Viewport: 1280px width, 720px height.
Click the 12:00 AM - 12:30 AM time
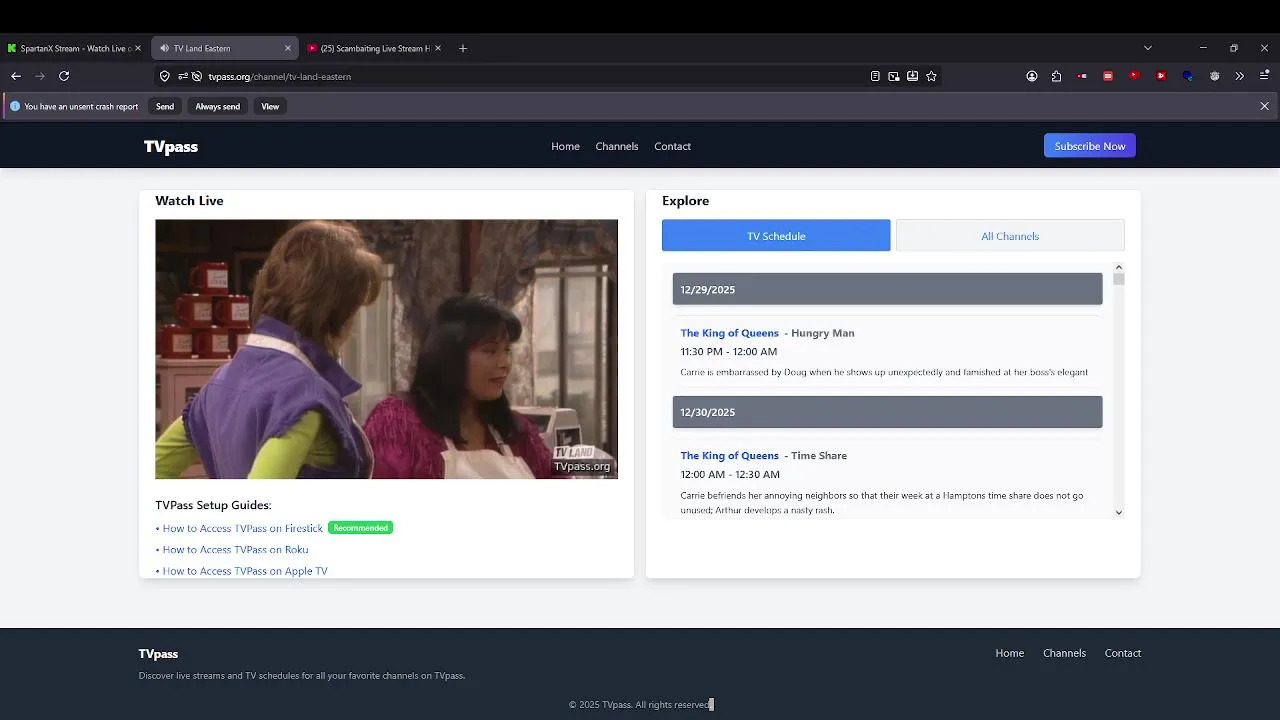730,474
